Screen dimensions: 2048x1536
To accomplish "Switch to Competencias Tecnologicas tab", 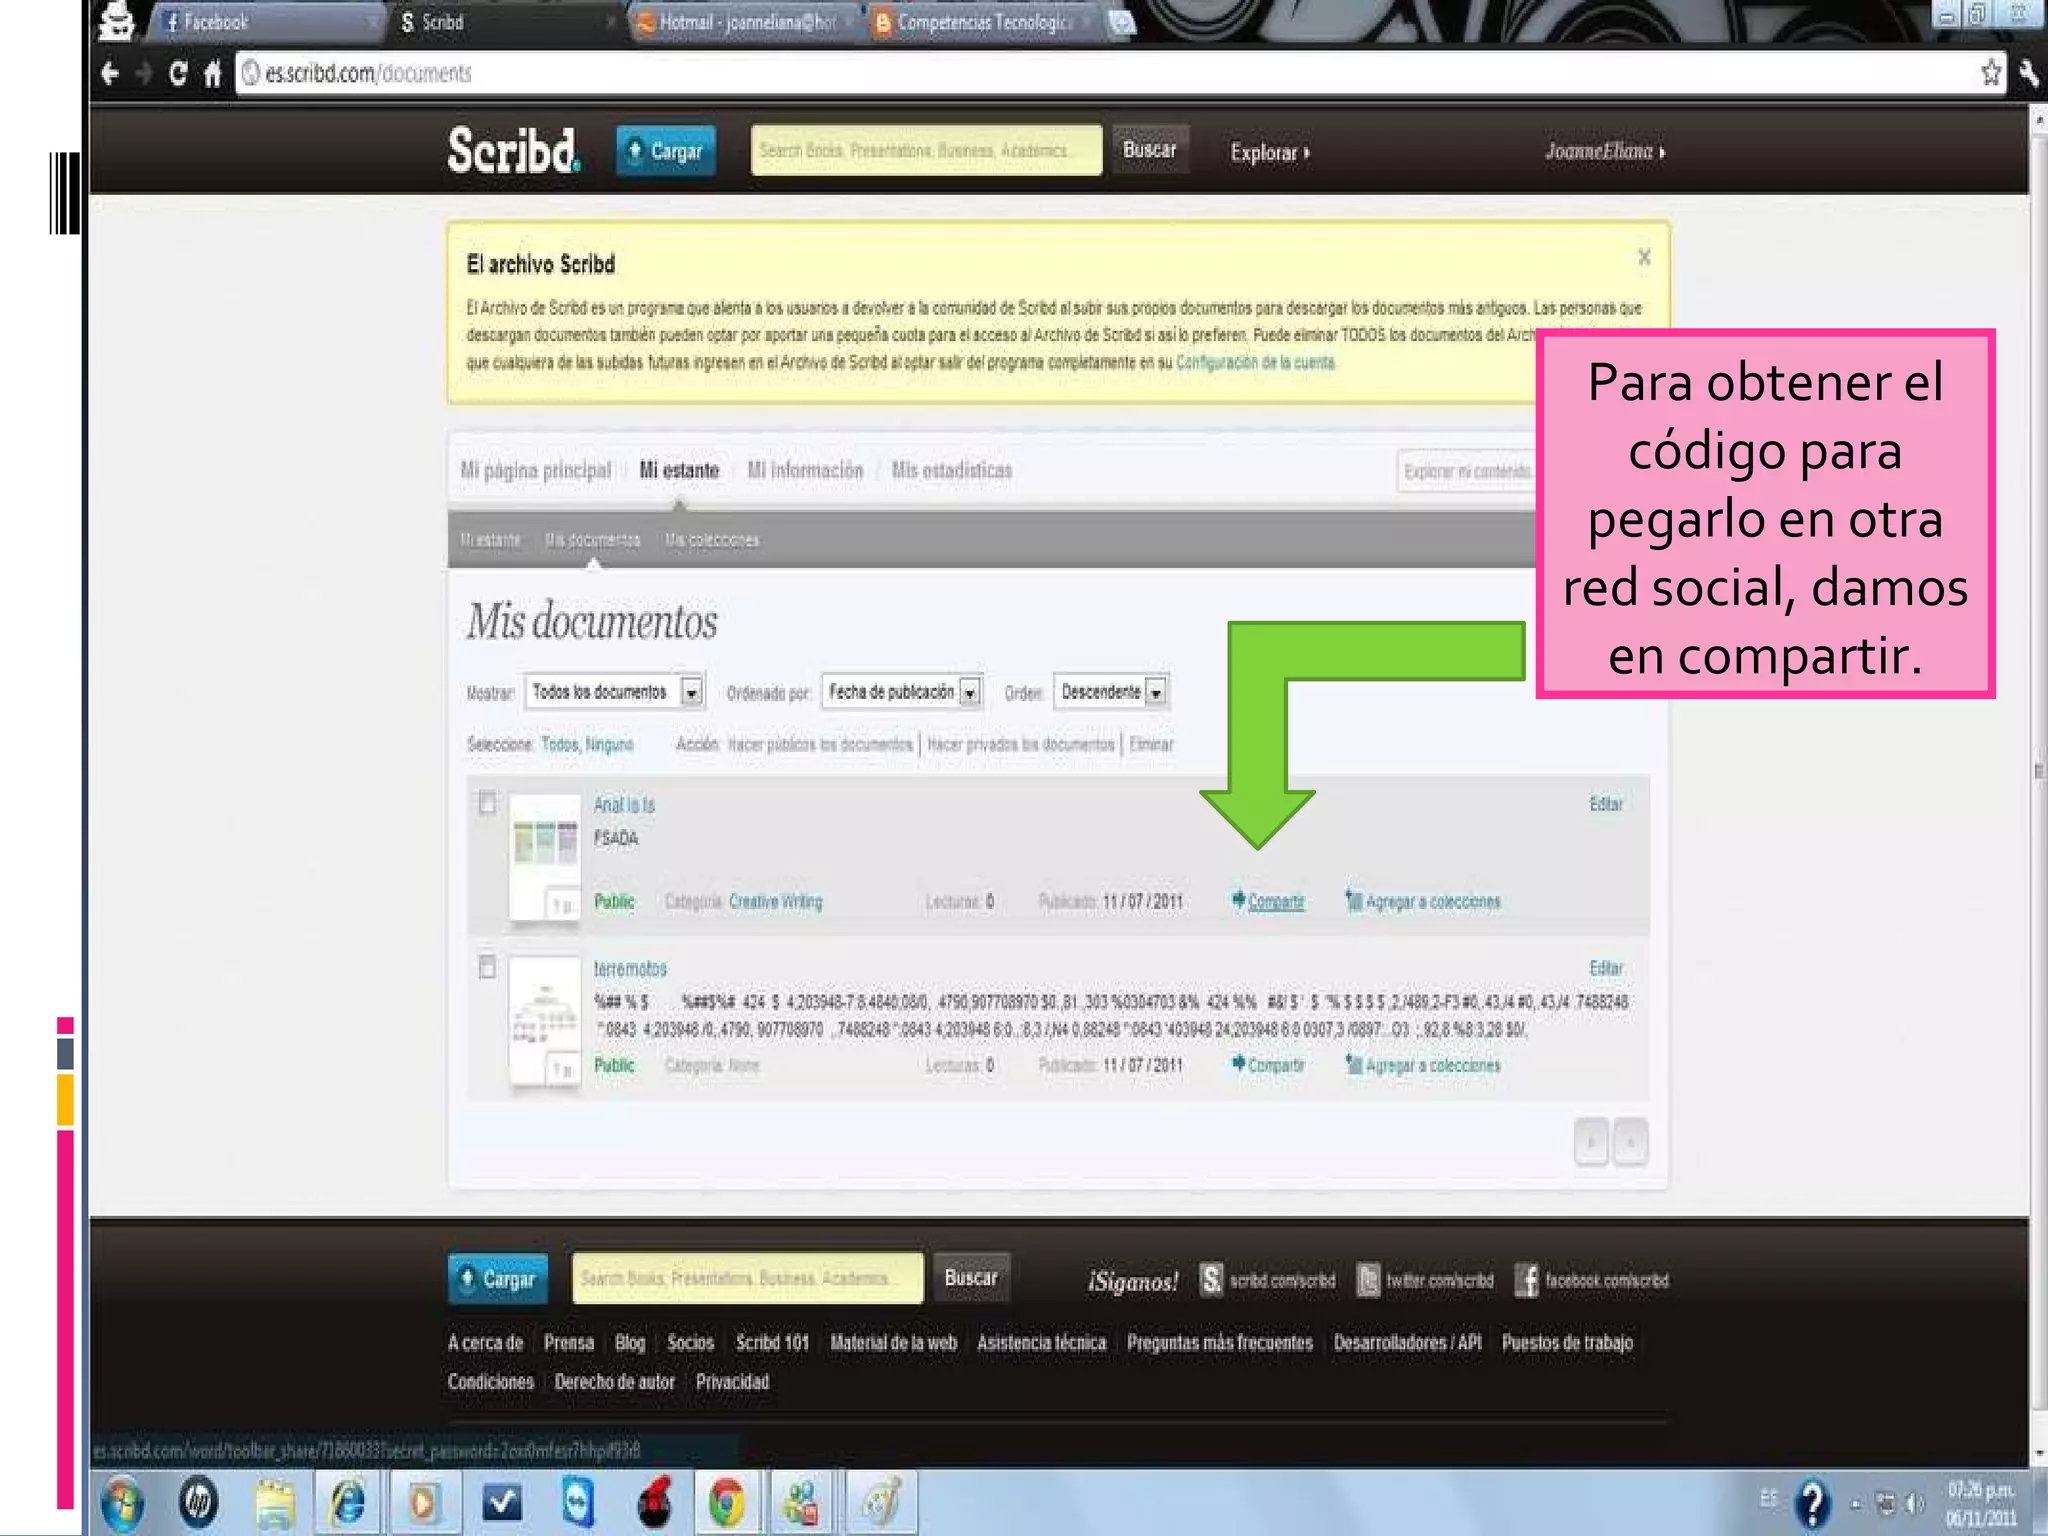I will coord(983,22).
